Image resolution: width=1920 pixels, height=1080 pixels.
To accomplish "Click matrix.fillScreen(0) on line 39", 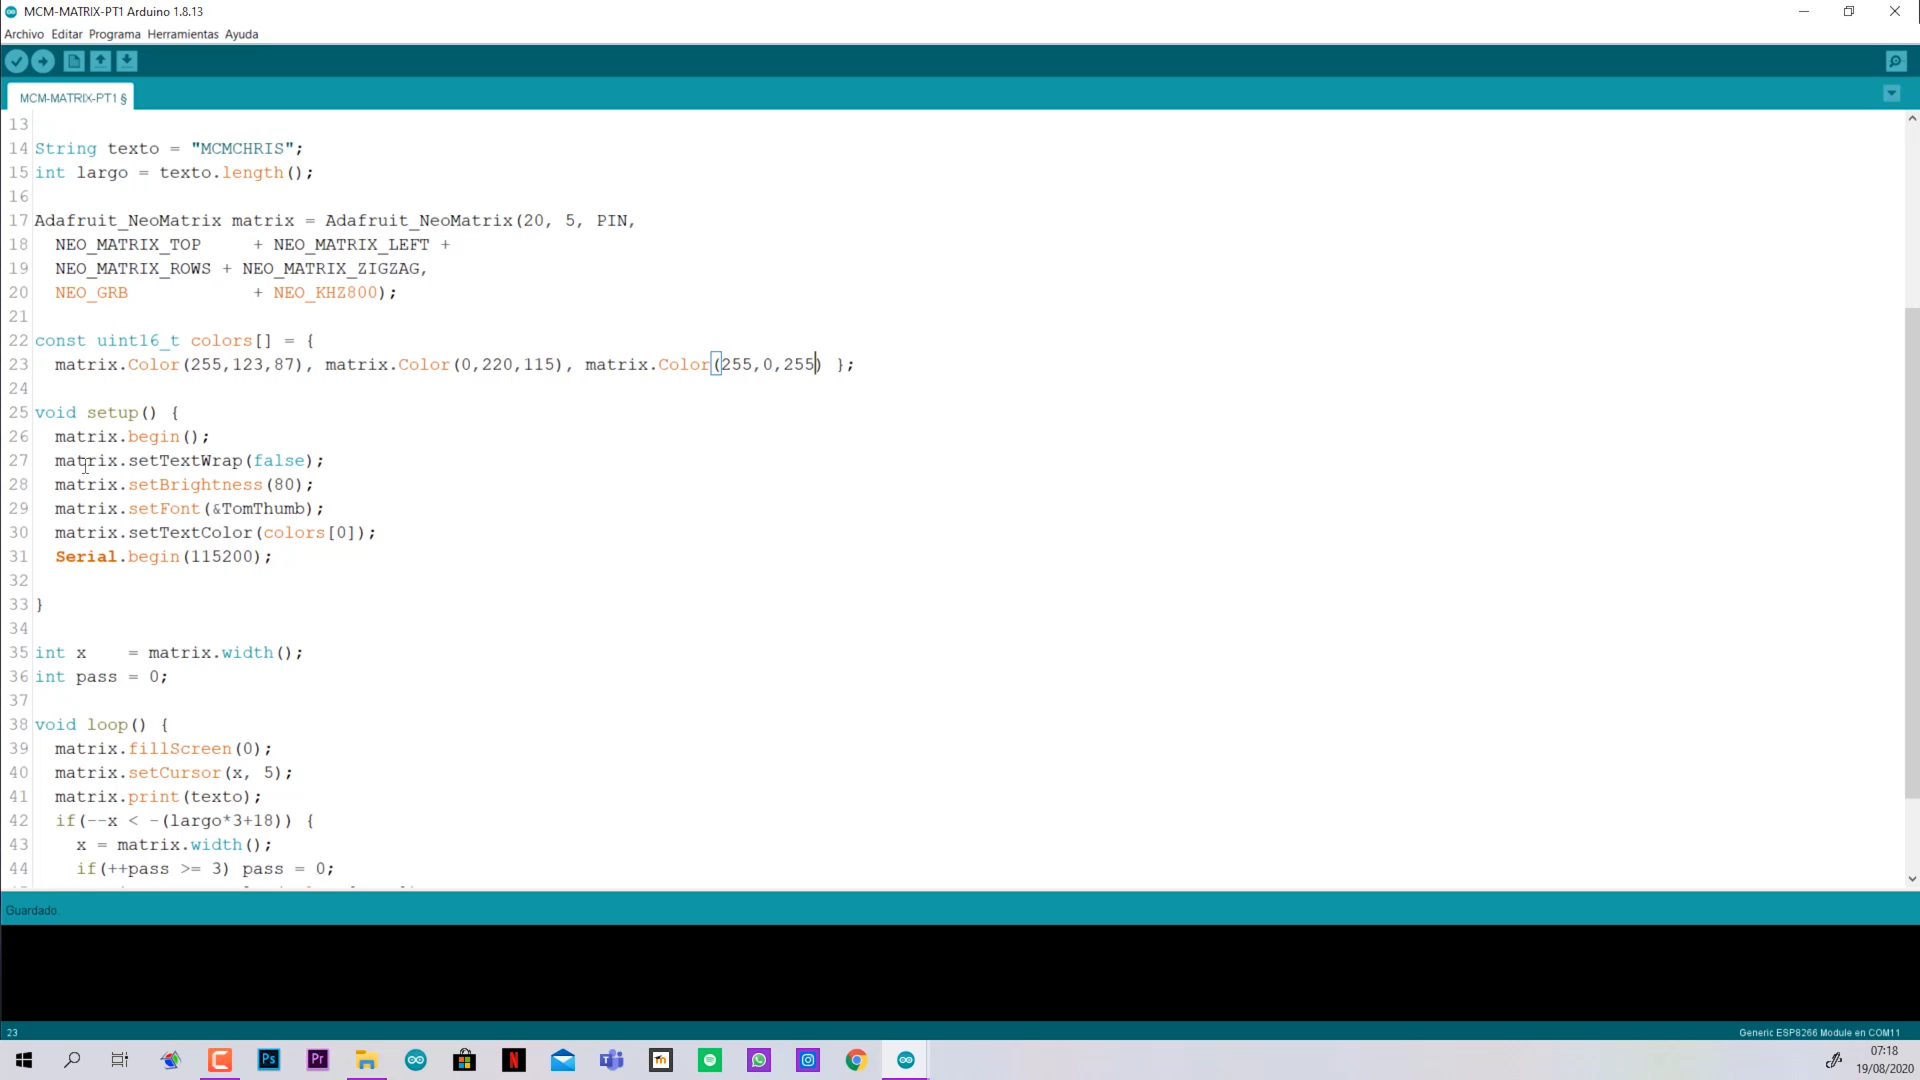I will (158, 748).
